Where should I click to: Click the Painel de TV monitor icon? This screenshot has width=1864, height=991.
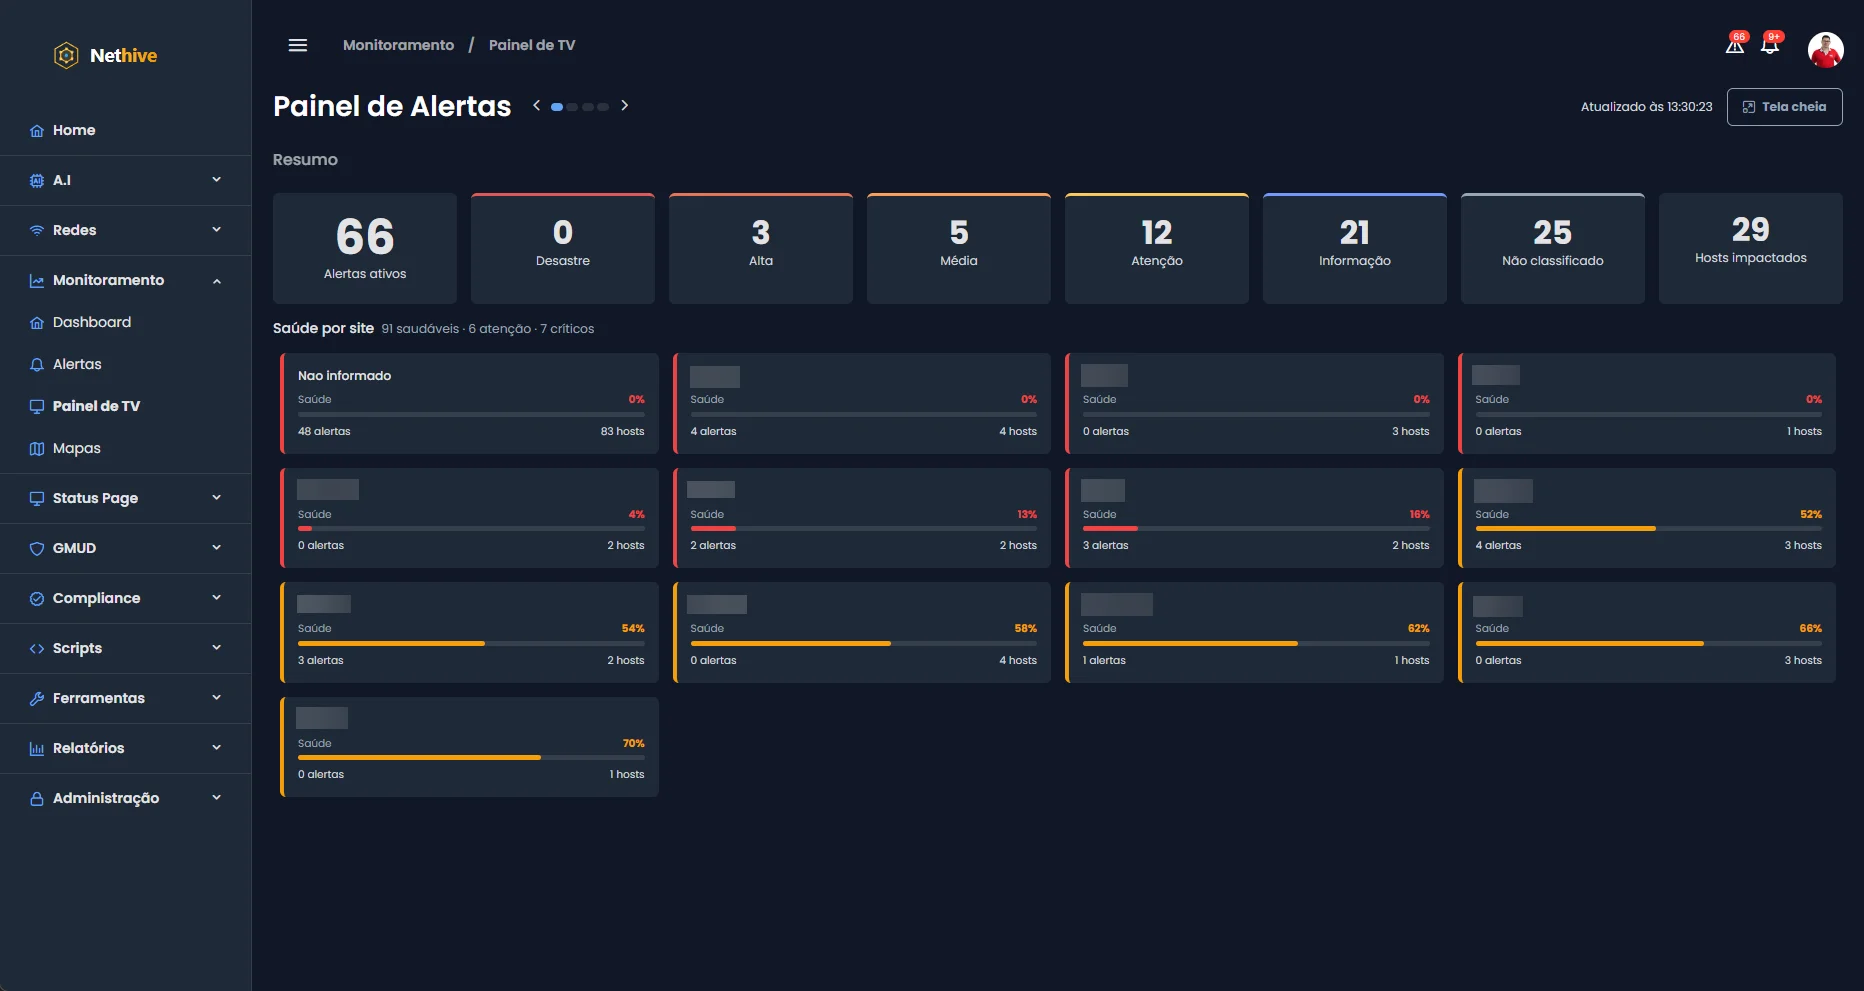[37, 407]
